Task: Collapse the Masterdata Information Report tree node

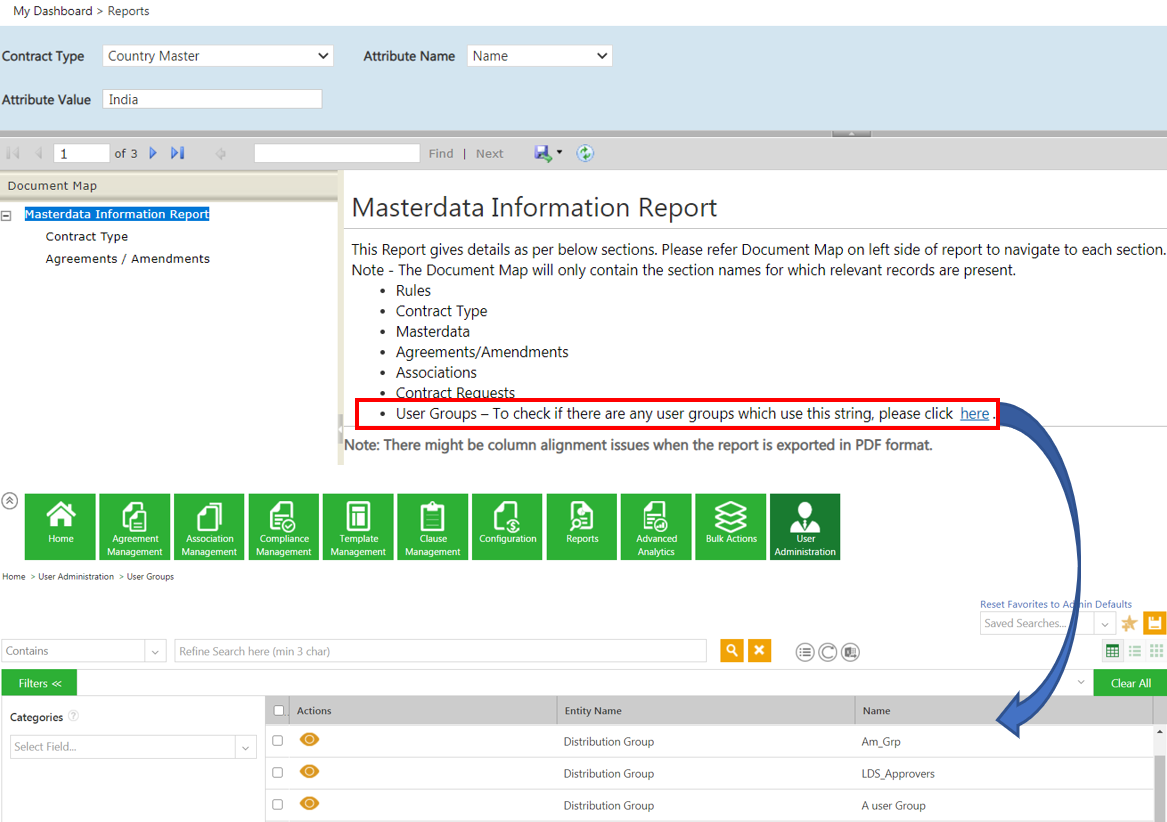Action: [7, 215]
